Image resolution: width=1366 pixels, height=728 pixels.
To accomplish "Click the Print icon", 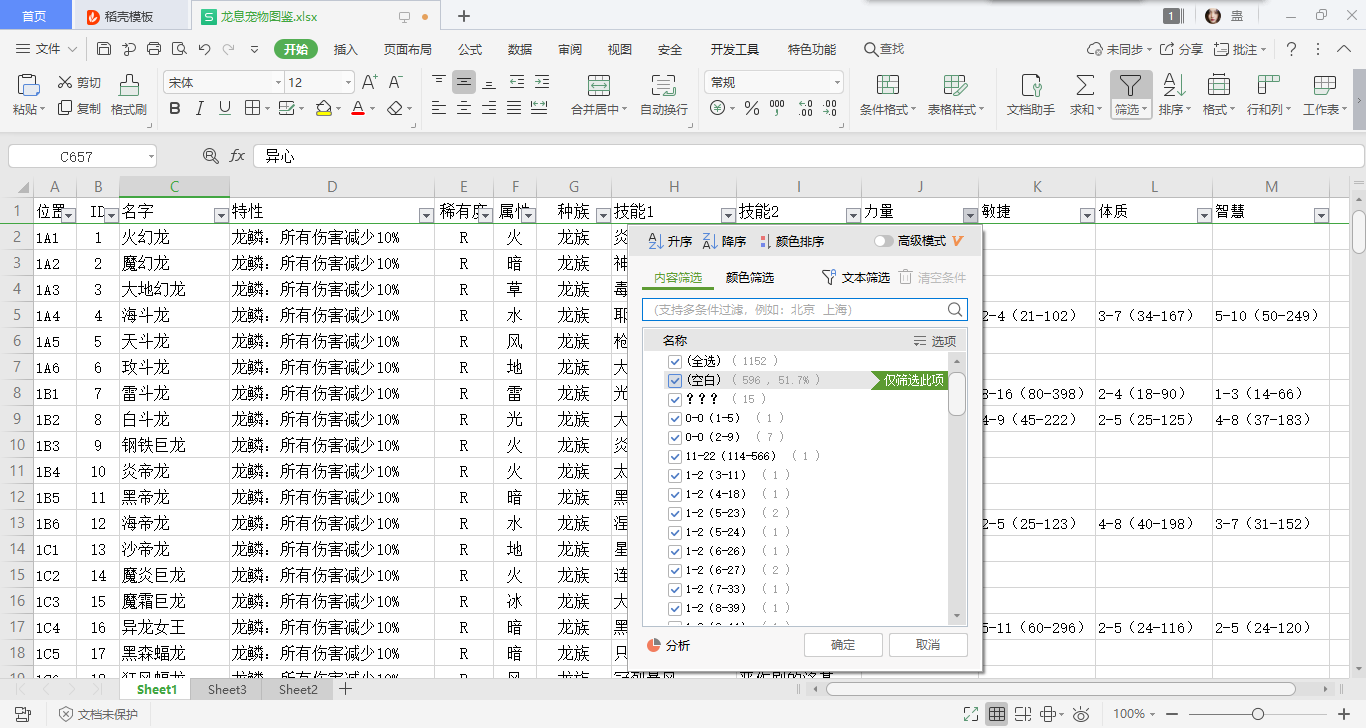I will (x=154, y=49).
